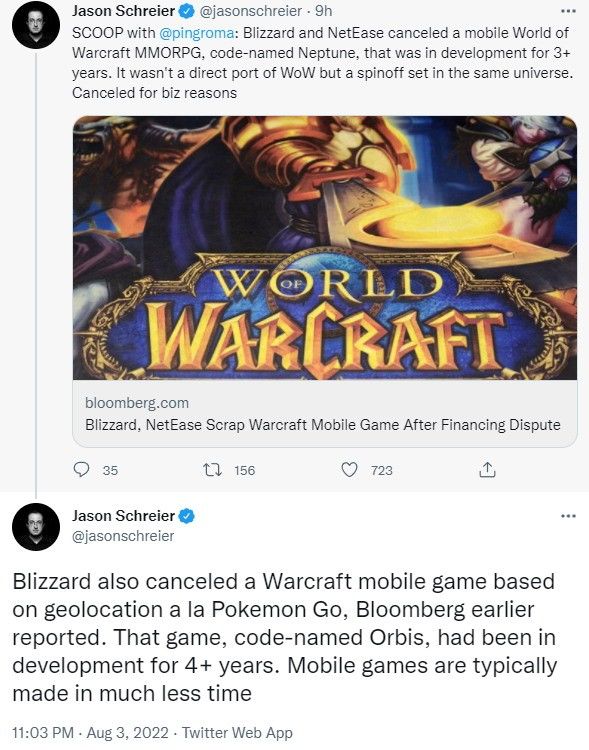Open the bloomberg.com link card domain
Viewport: 589px width, 750px height.
[137, 403]
